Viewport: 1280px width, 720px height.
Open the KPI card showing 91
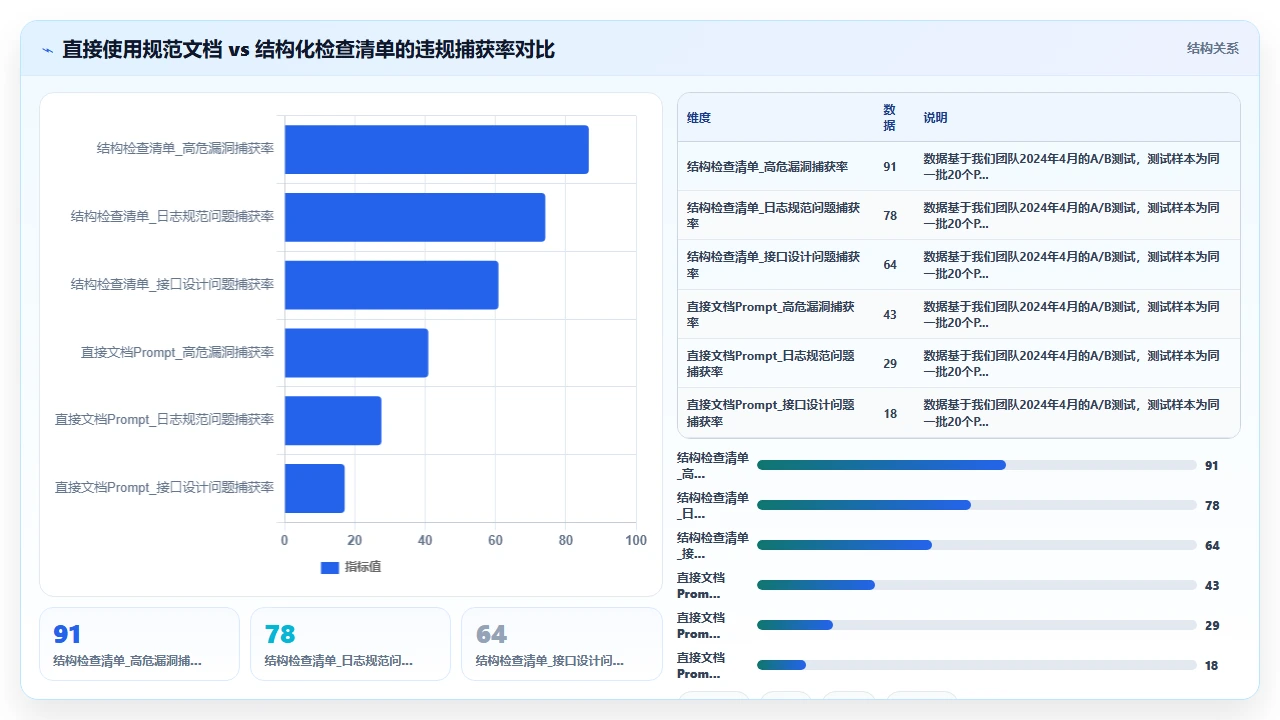(x=140, y=644)
